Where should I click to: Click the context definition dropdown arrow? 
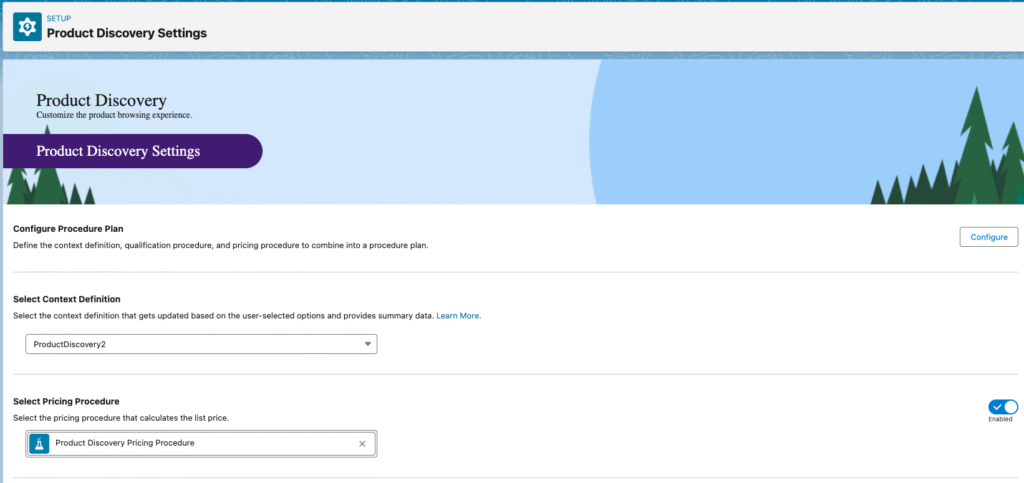(x=366, y=344)
